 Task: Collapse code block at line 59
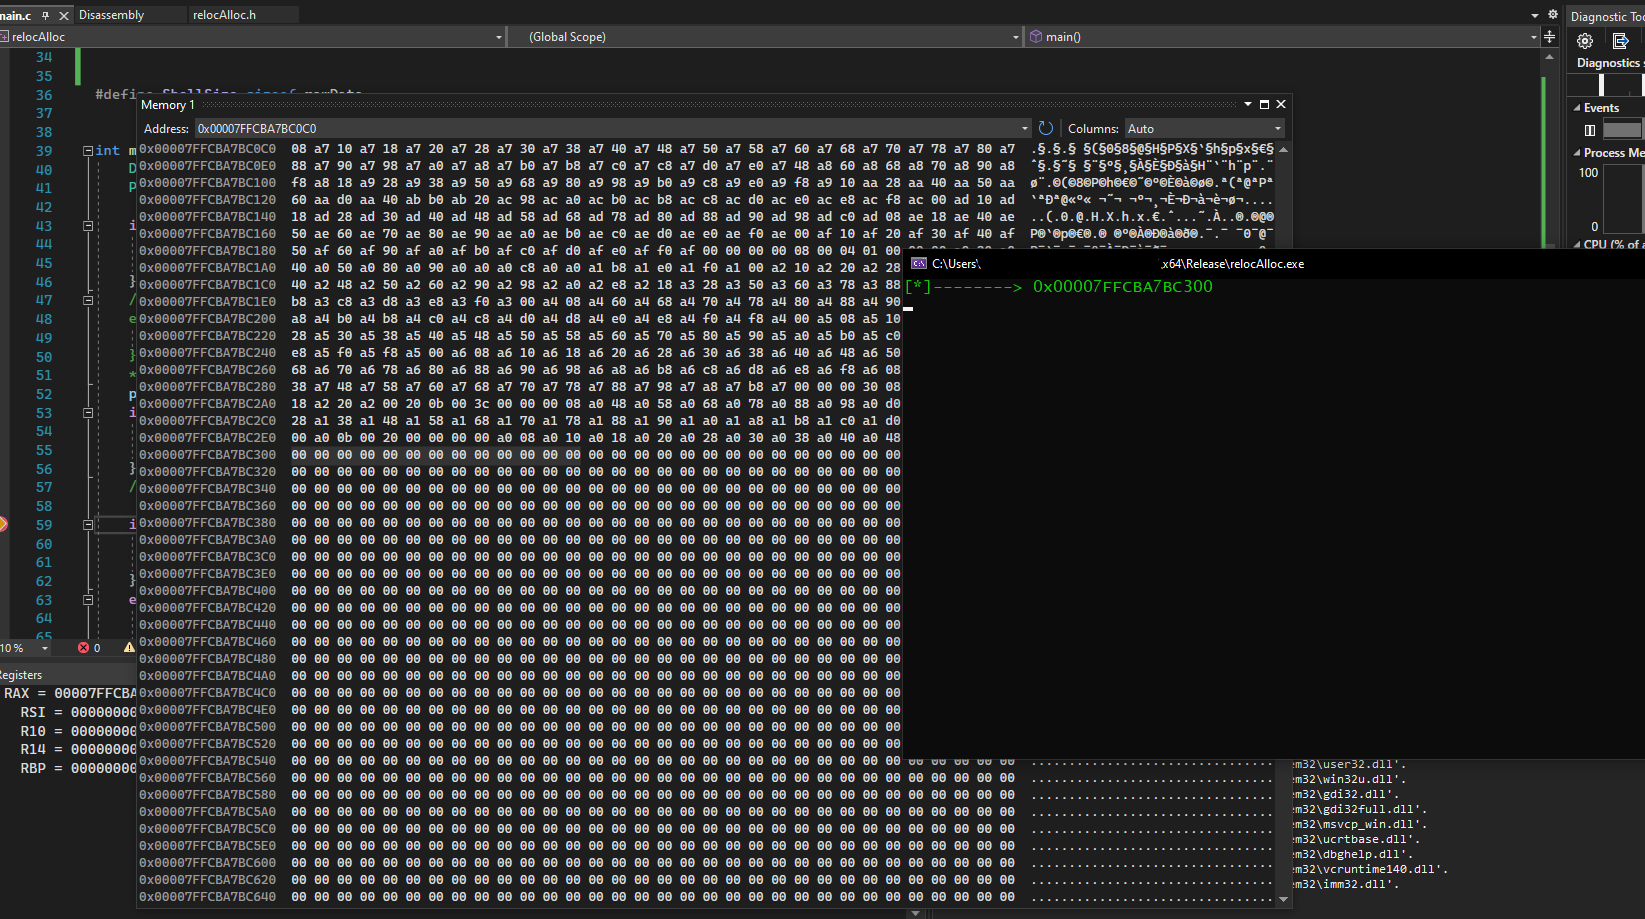coord(88,524)
